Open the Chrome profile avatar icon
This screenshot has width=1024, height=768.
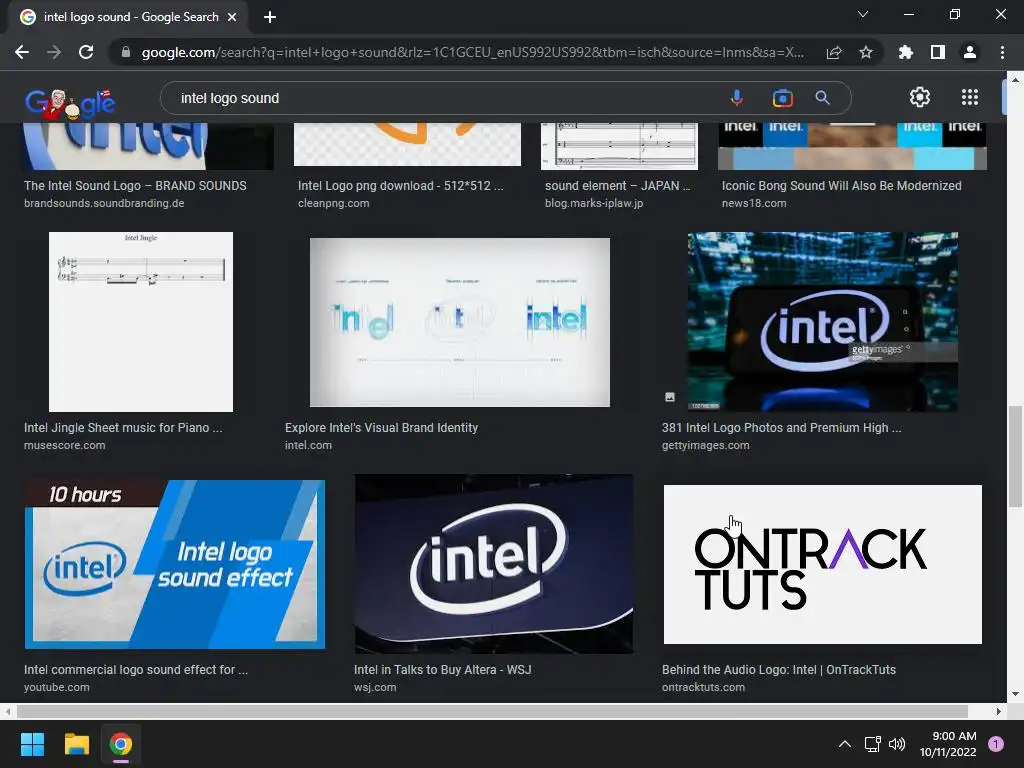point(970,52)
